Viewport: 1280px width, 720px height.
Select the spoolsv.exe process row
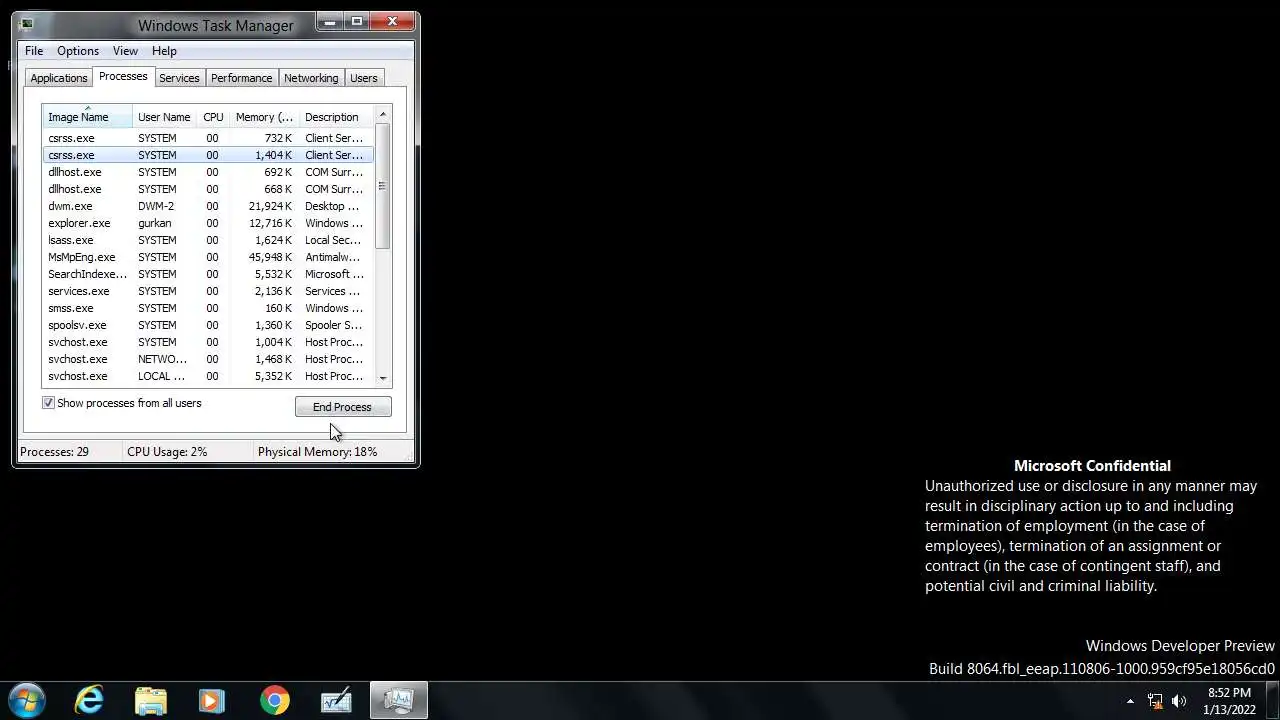point(208,325)
